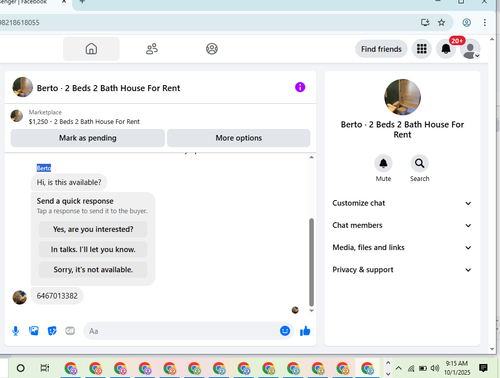The width and height of the screenshot is (500, 378).
Task: Open the Marketplace listing $1,250 link
Action: [84, 122]
